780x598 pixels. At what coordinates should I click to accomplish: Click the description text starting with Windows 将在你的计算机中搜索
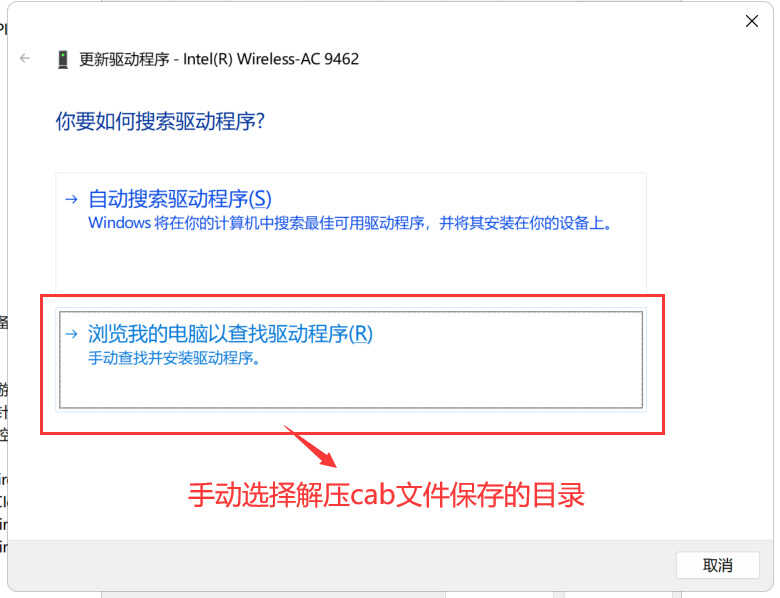tap(350, 223)
